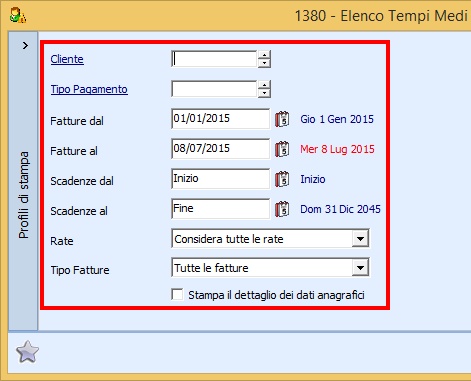Click the Fatture dal date field
Viewport: 471px width, 381px height.
coord(221,119)
